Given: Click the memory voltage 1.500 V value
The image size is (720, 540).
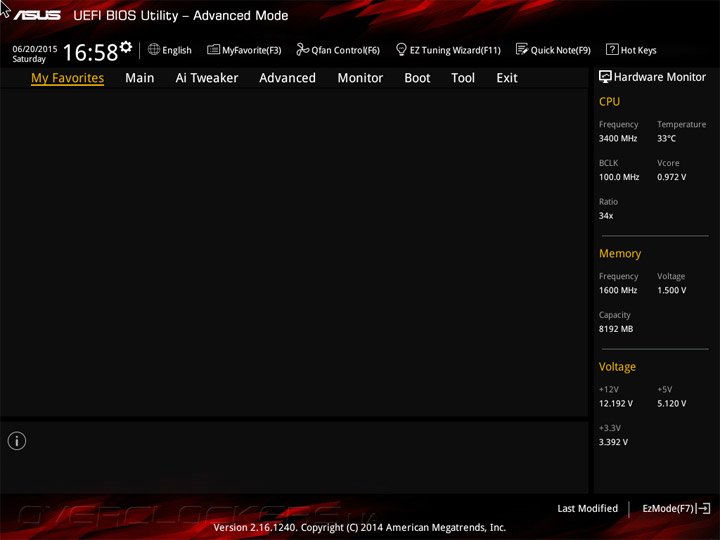Looking at the screenshot, I should [x=671, y=290].
